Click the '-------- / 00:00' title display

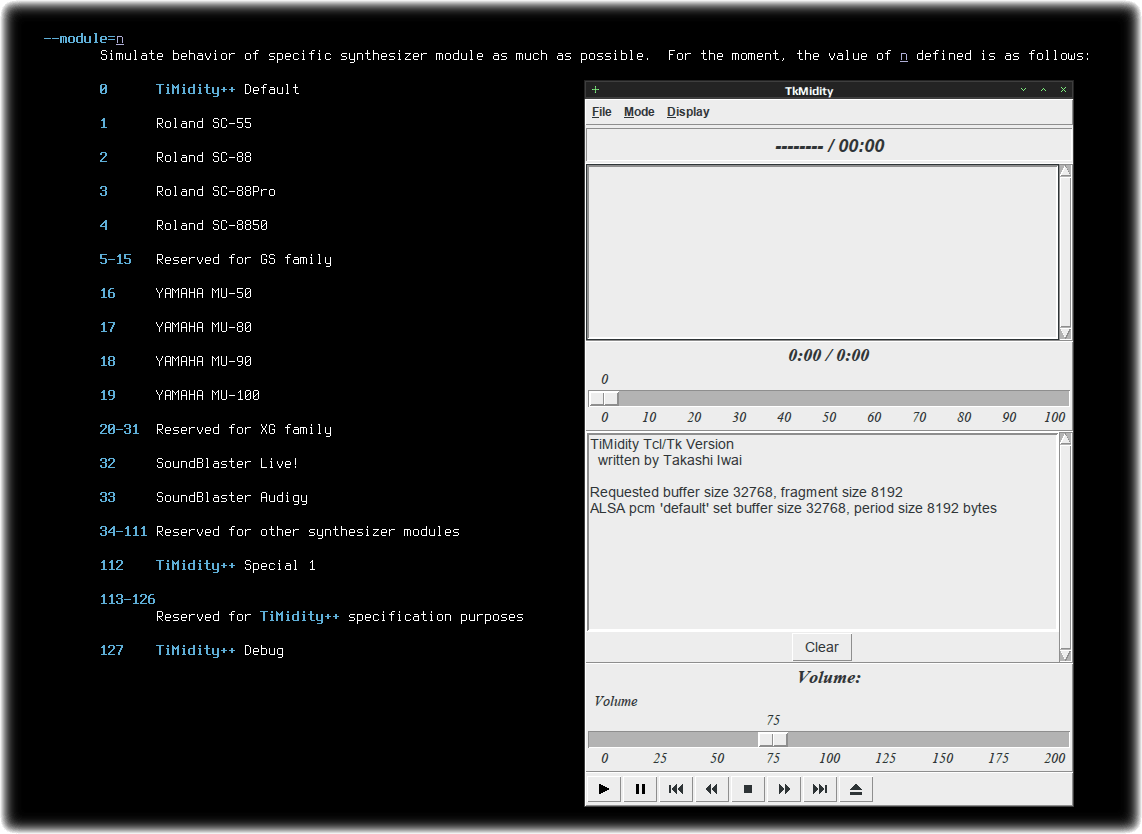click(x=830, y=146)
